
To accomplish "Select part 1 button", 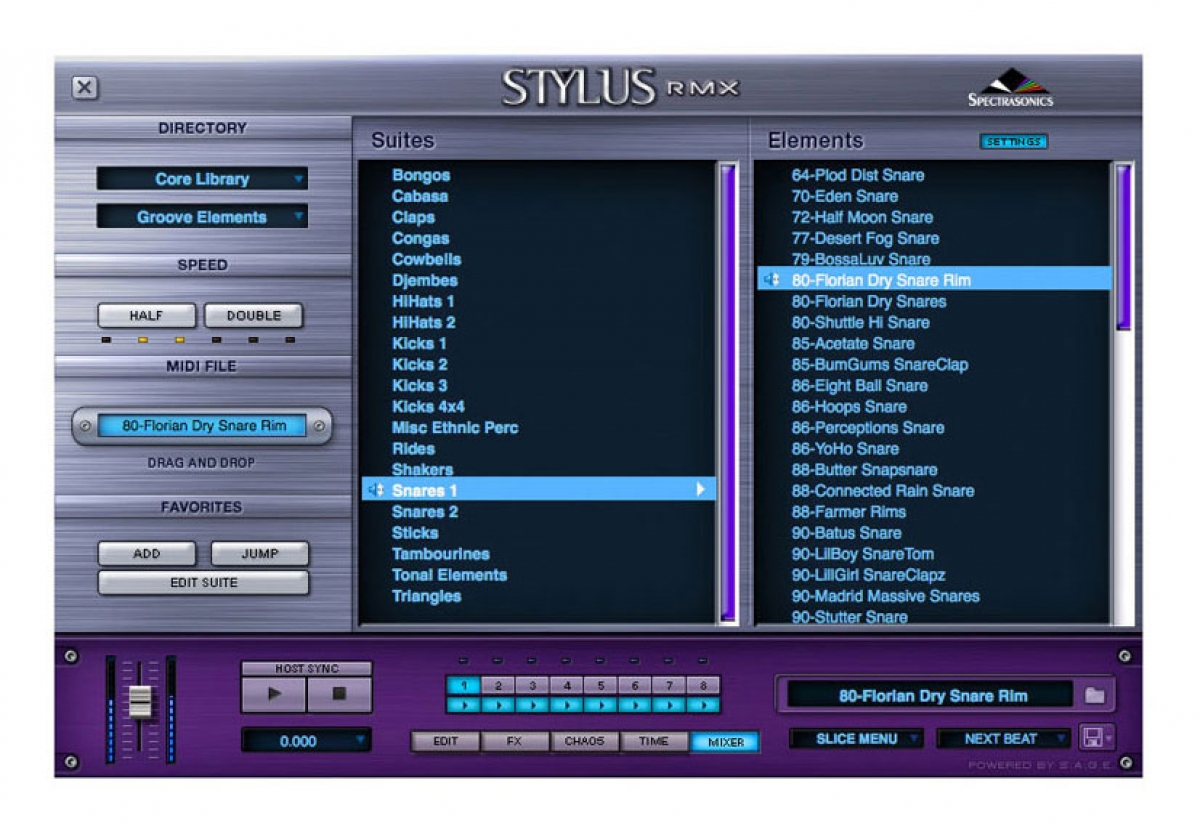I will 463,686.
